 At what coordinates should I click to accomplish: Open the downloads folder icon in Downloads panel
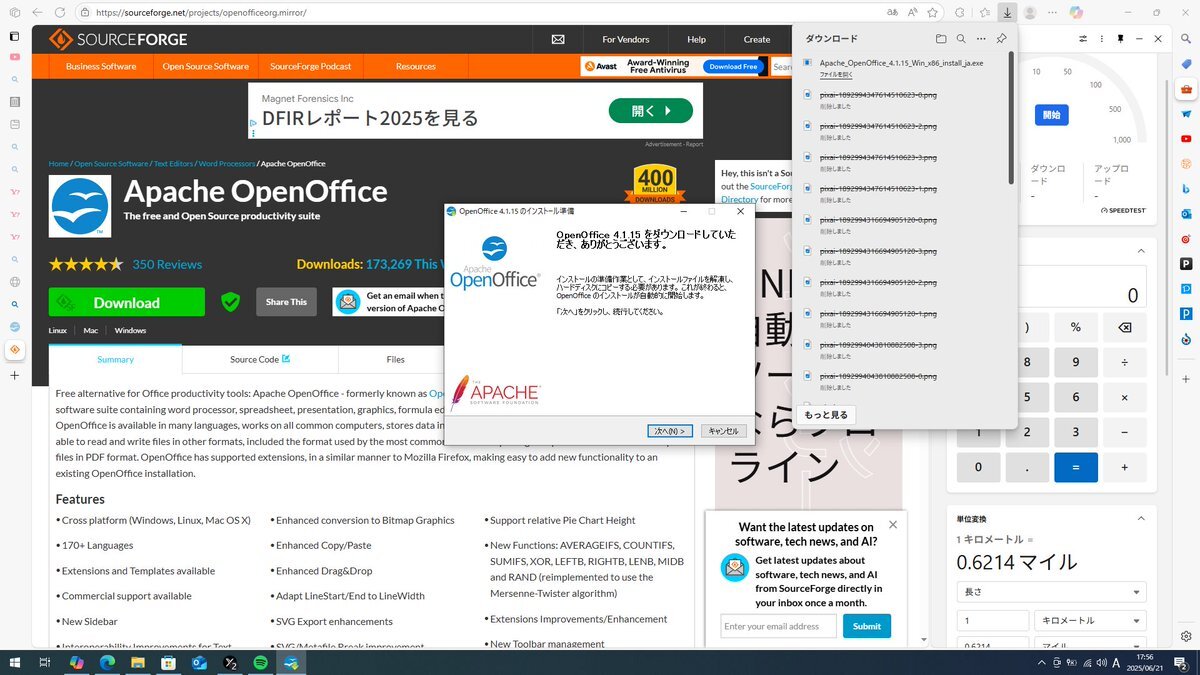point(941,39)
